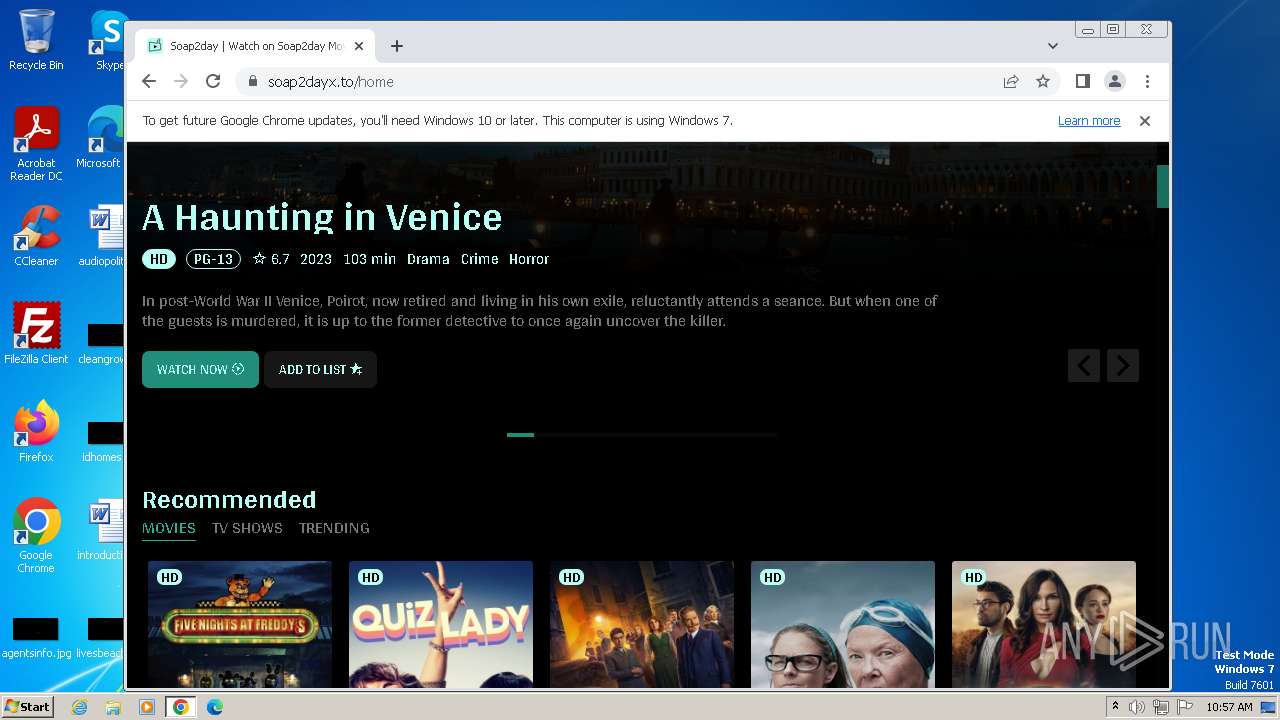The height and width of the screenshot is (720, 1280).
Task: Open Learn more link in update banner
Action: [x=1089, y=121]
